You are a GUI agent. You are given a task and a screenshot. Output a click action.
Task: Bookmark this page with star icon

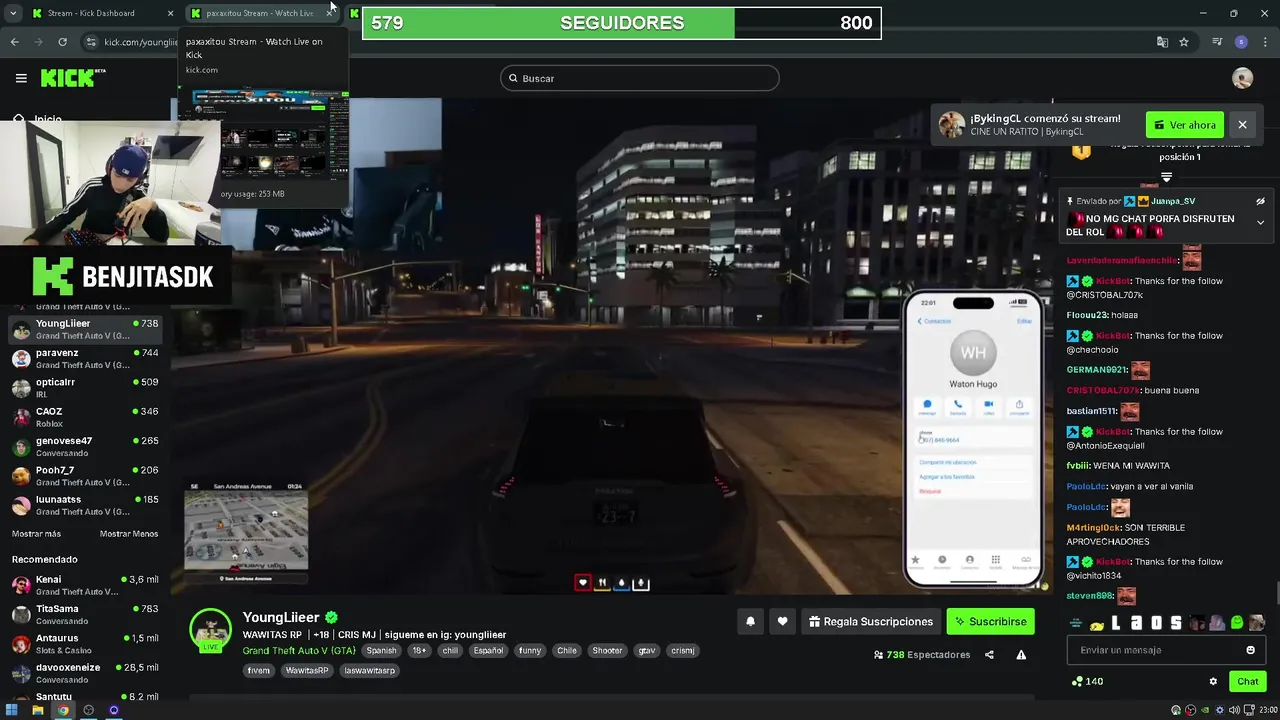pyautogui.click(x=1184, y=42)
